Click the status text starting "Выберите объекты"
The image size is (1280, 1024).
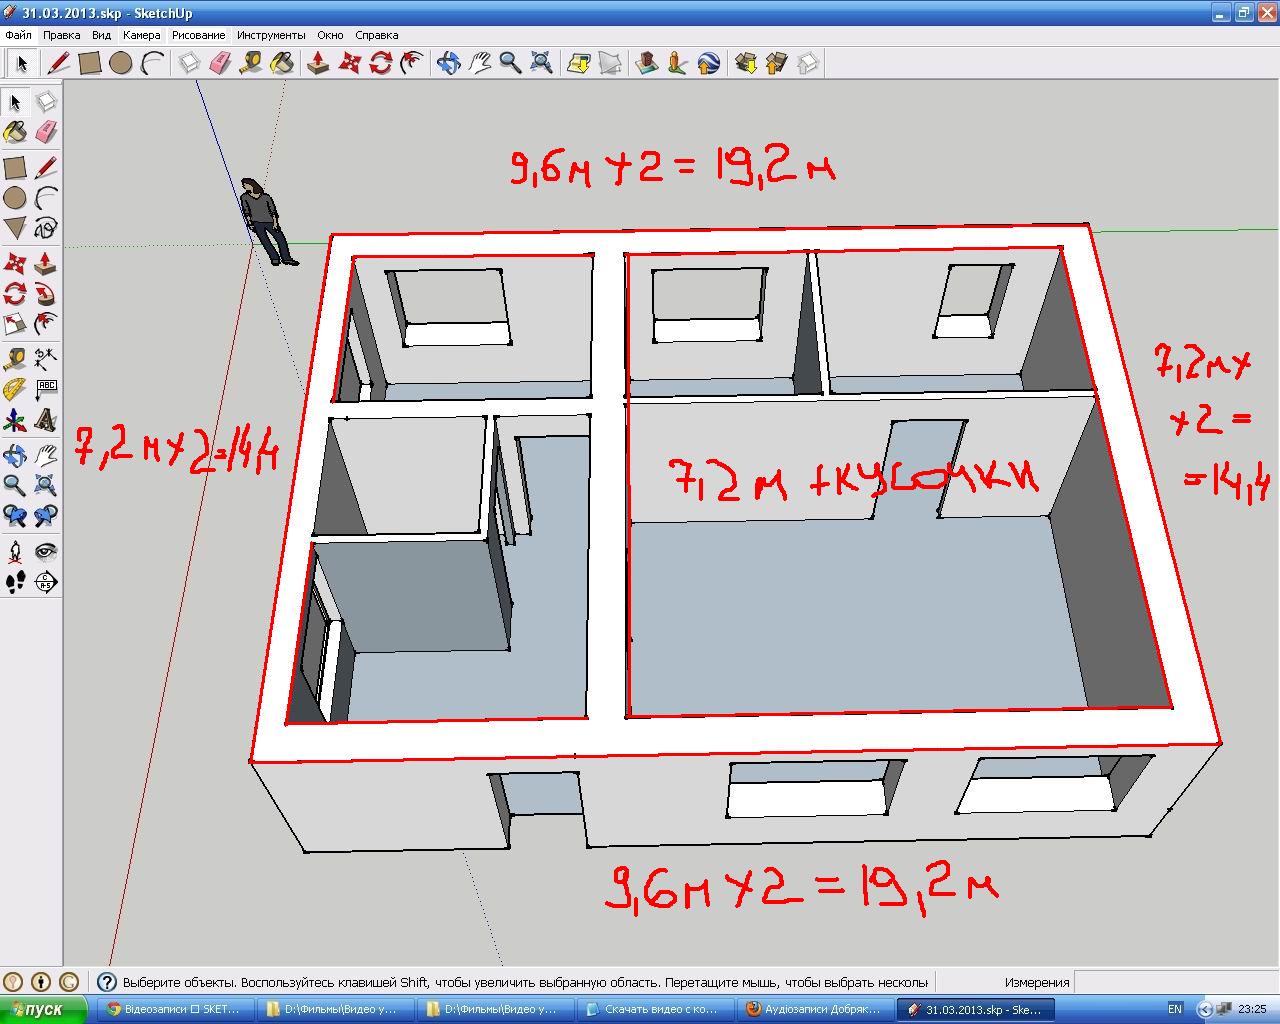point(526,982)
